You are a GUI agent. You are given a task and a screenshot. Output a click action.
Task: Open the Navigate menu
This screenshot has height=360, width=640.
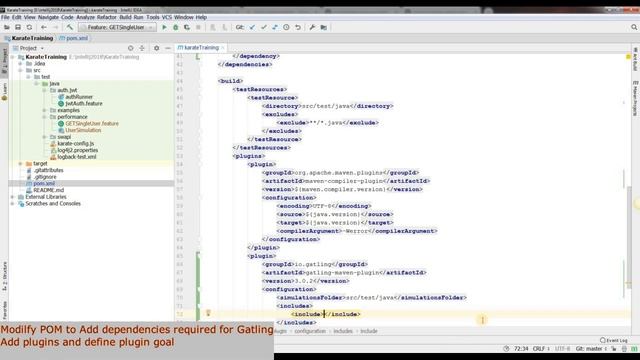[49, 17]
